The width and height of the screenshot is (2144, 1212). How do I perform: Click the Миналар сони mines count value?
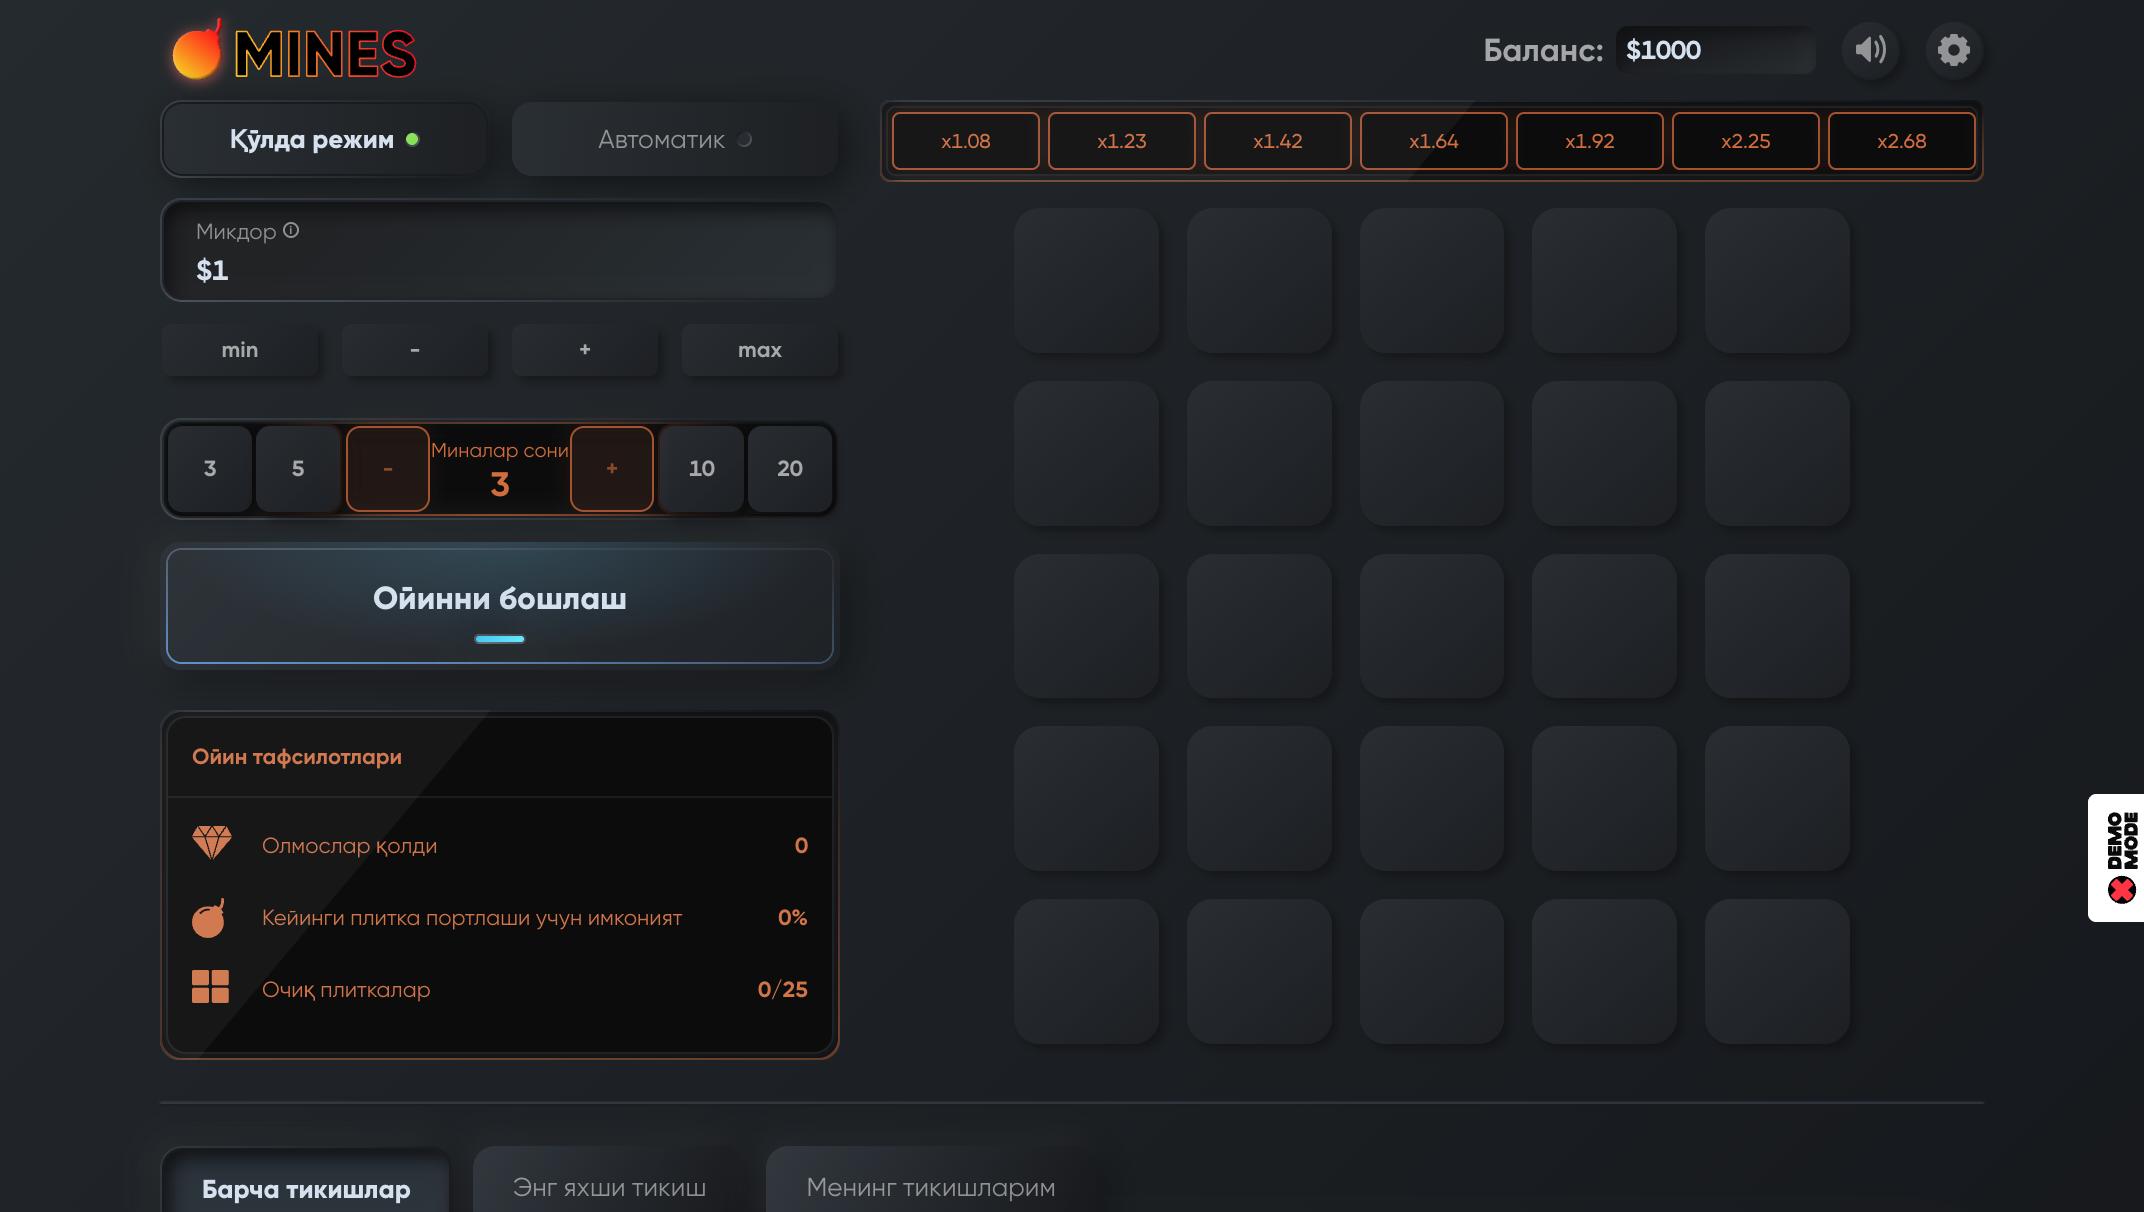coord(500,485)
